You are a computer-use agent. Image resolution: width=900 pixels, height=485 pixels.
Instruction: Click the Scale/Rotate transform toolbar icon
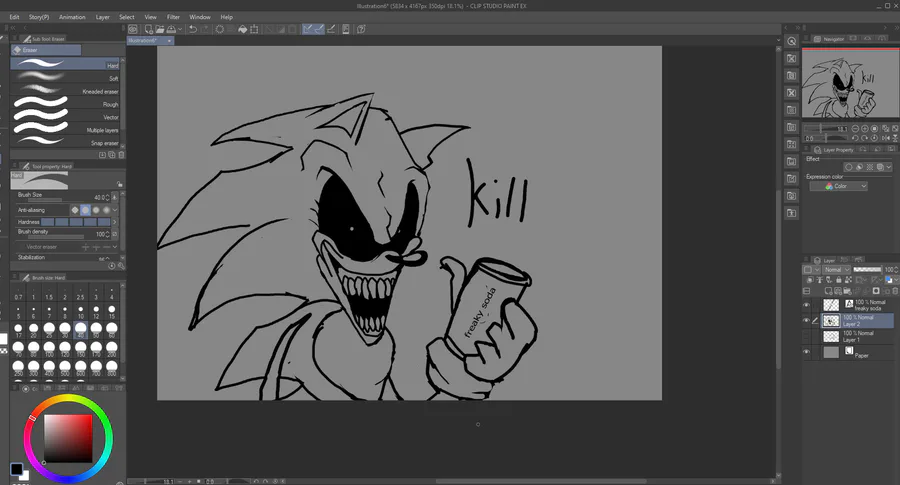pos(254,29)
